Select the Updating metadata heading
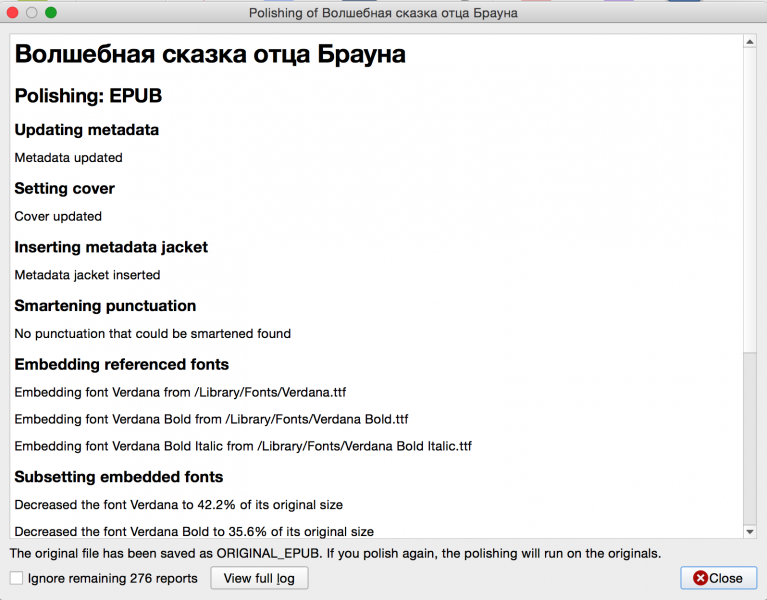Viewport: 767px width, 600px height. (x=86, y=130)
